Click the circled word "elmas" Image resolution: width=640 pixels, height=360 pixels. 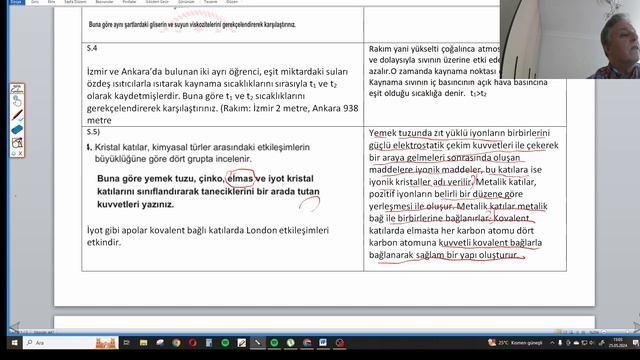(240, 179)
